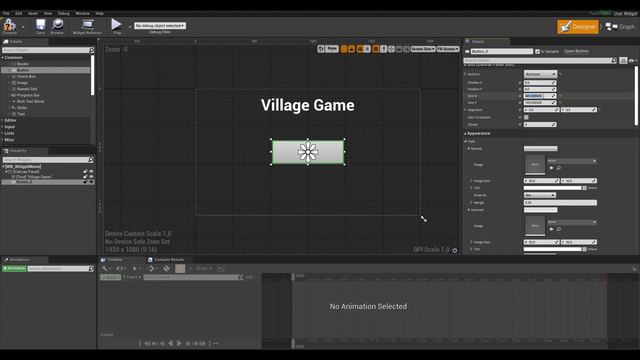Viewport: 640px width, 360px height.
Task: Click the Village Game title text on canvas
Action: [308, 105]
